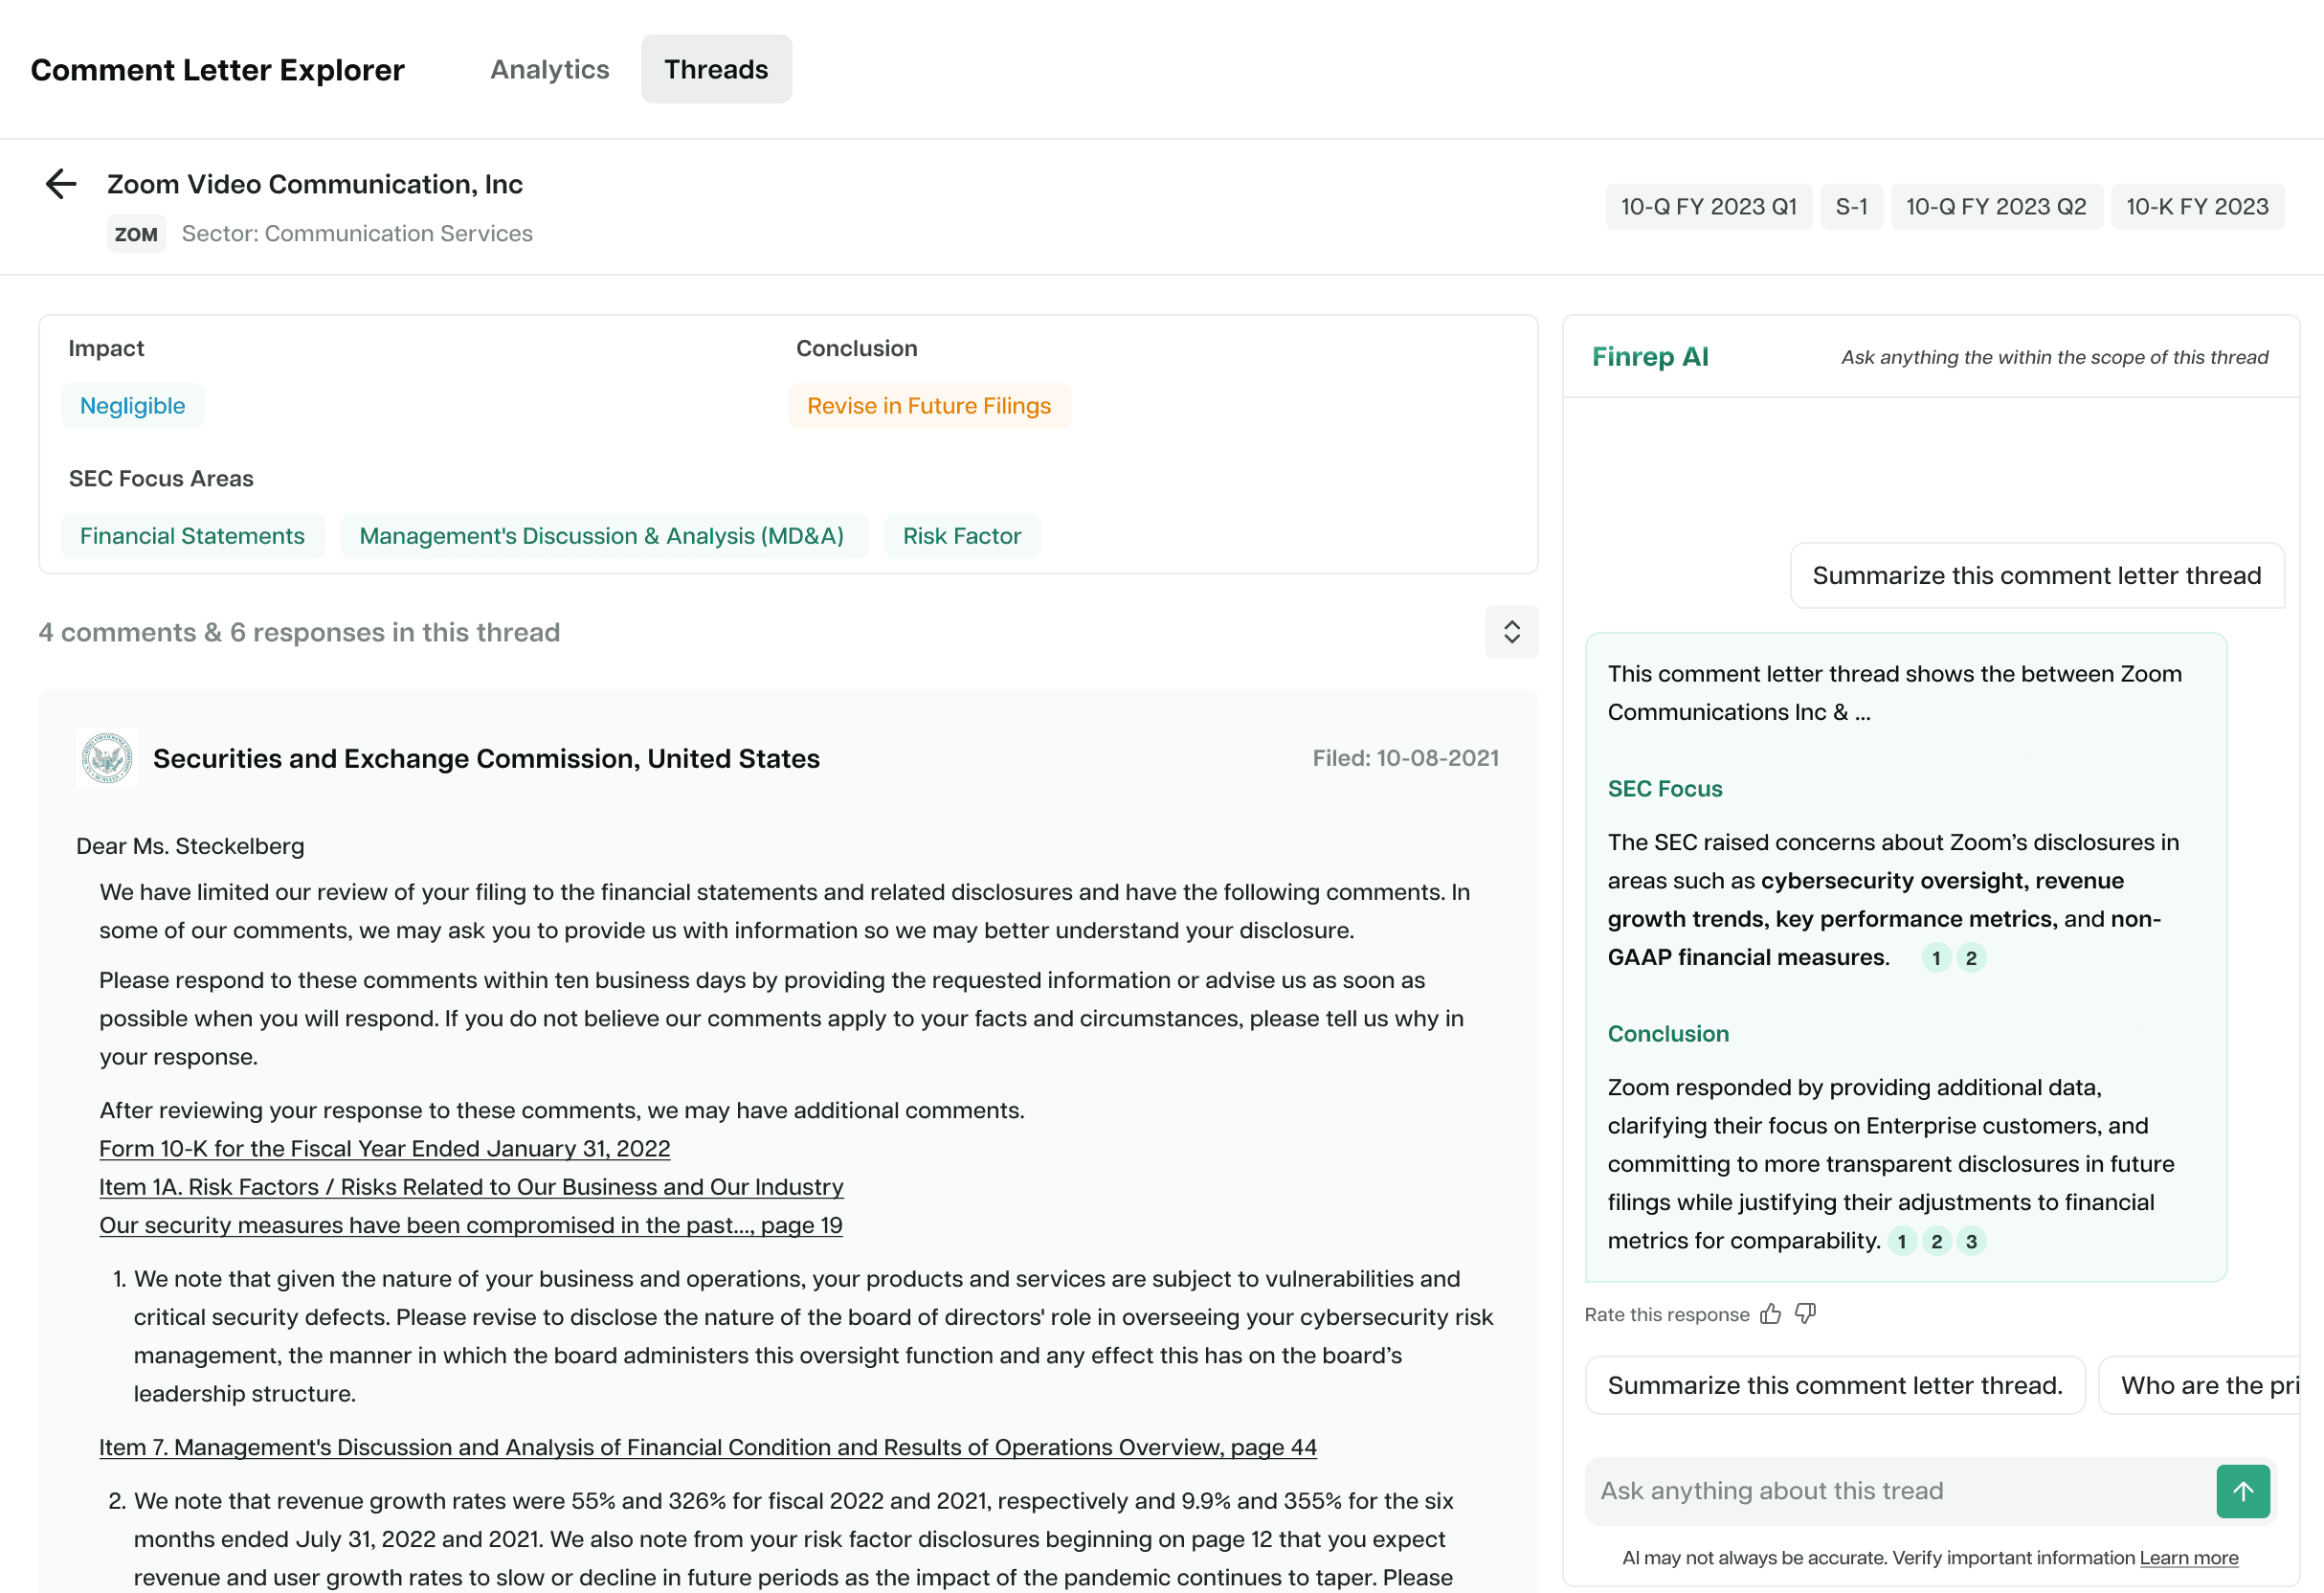The width and height of the screenshot is (2324, 1593).
Task: Open the Item 1A Risk Factors link
Action: tap(471, 1187)
